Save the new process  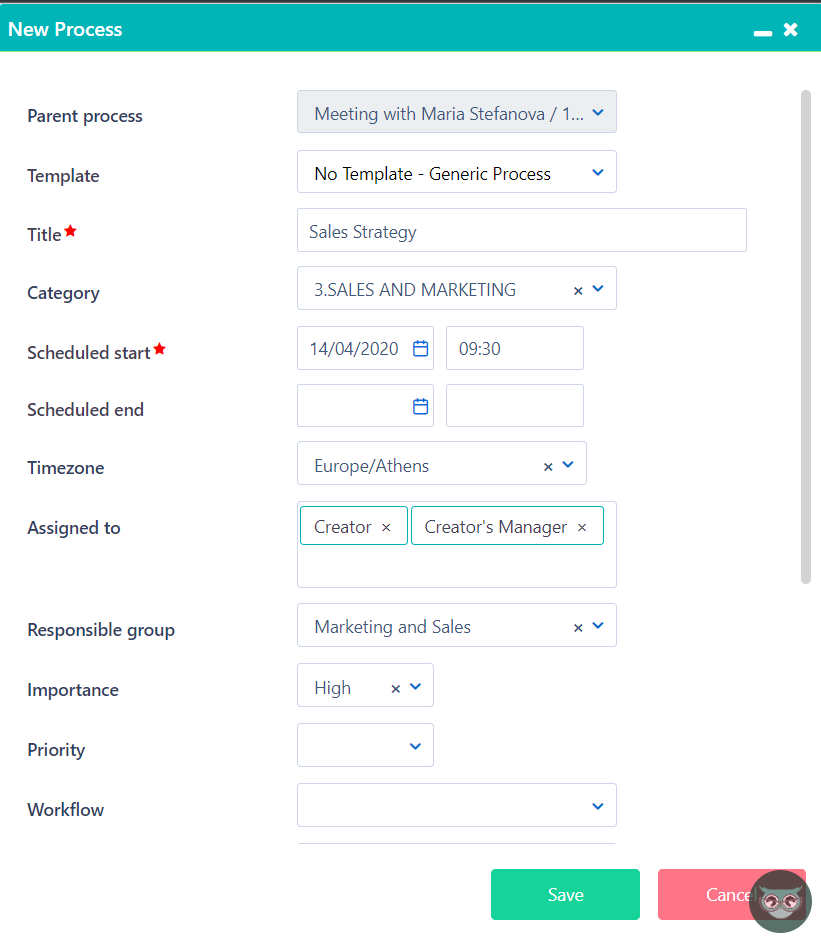(565, 894)
